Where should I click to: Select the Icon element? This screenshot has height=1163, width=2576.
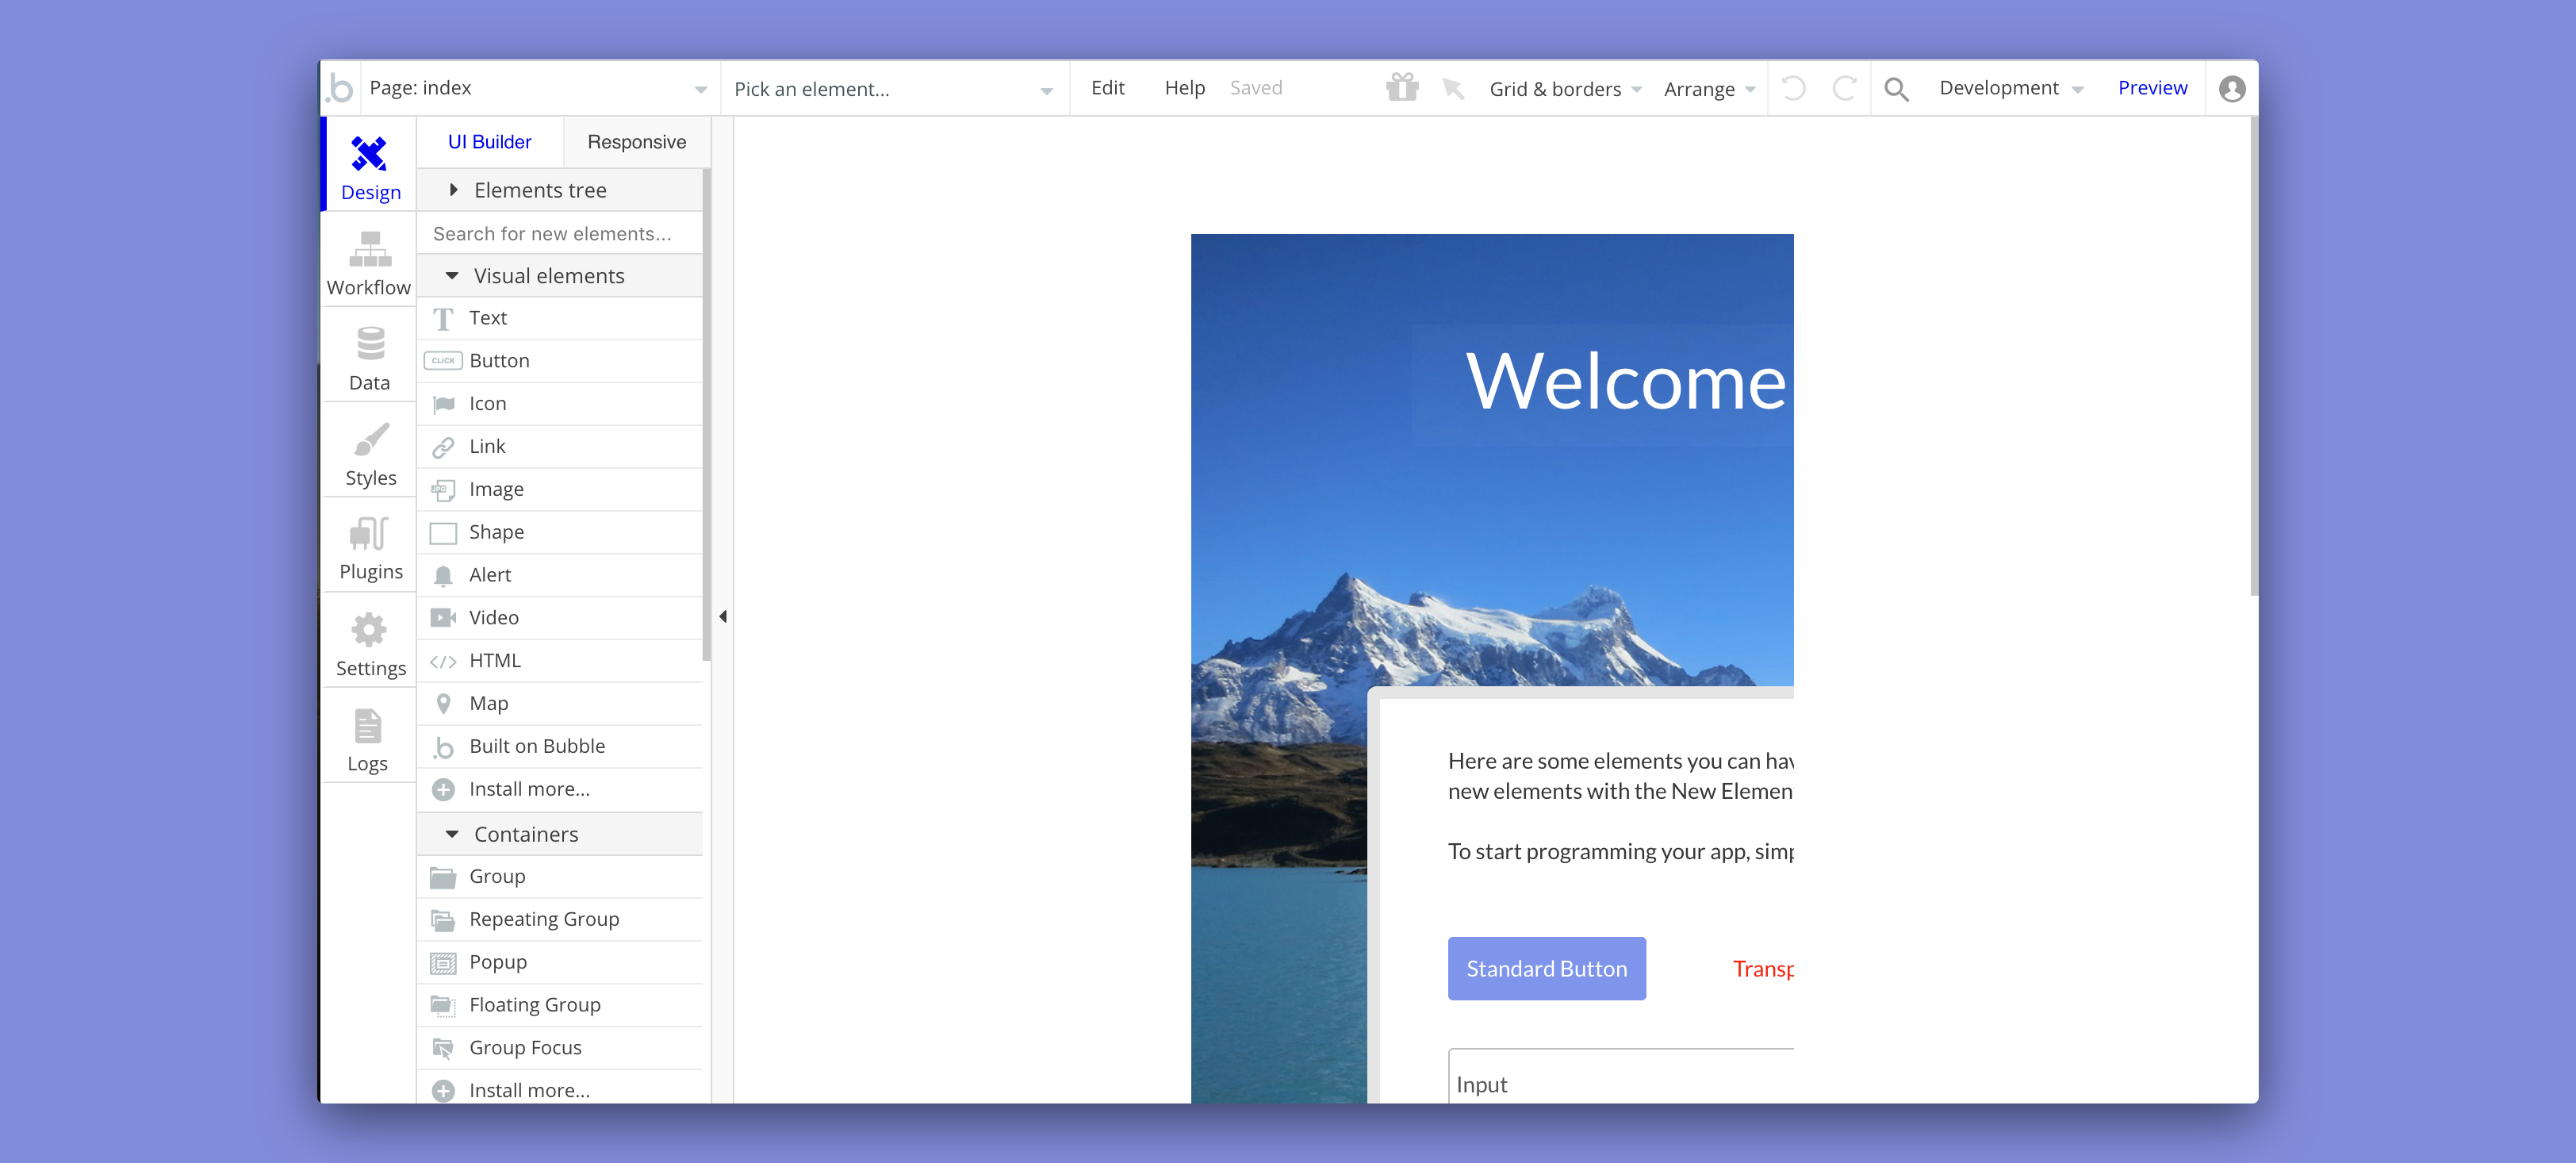point(560,404)
